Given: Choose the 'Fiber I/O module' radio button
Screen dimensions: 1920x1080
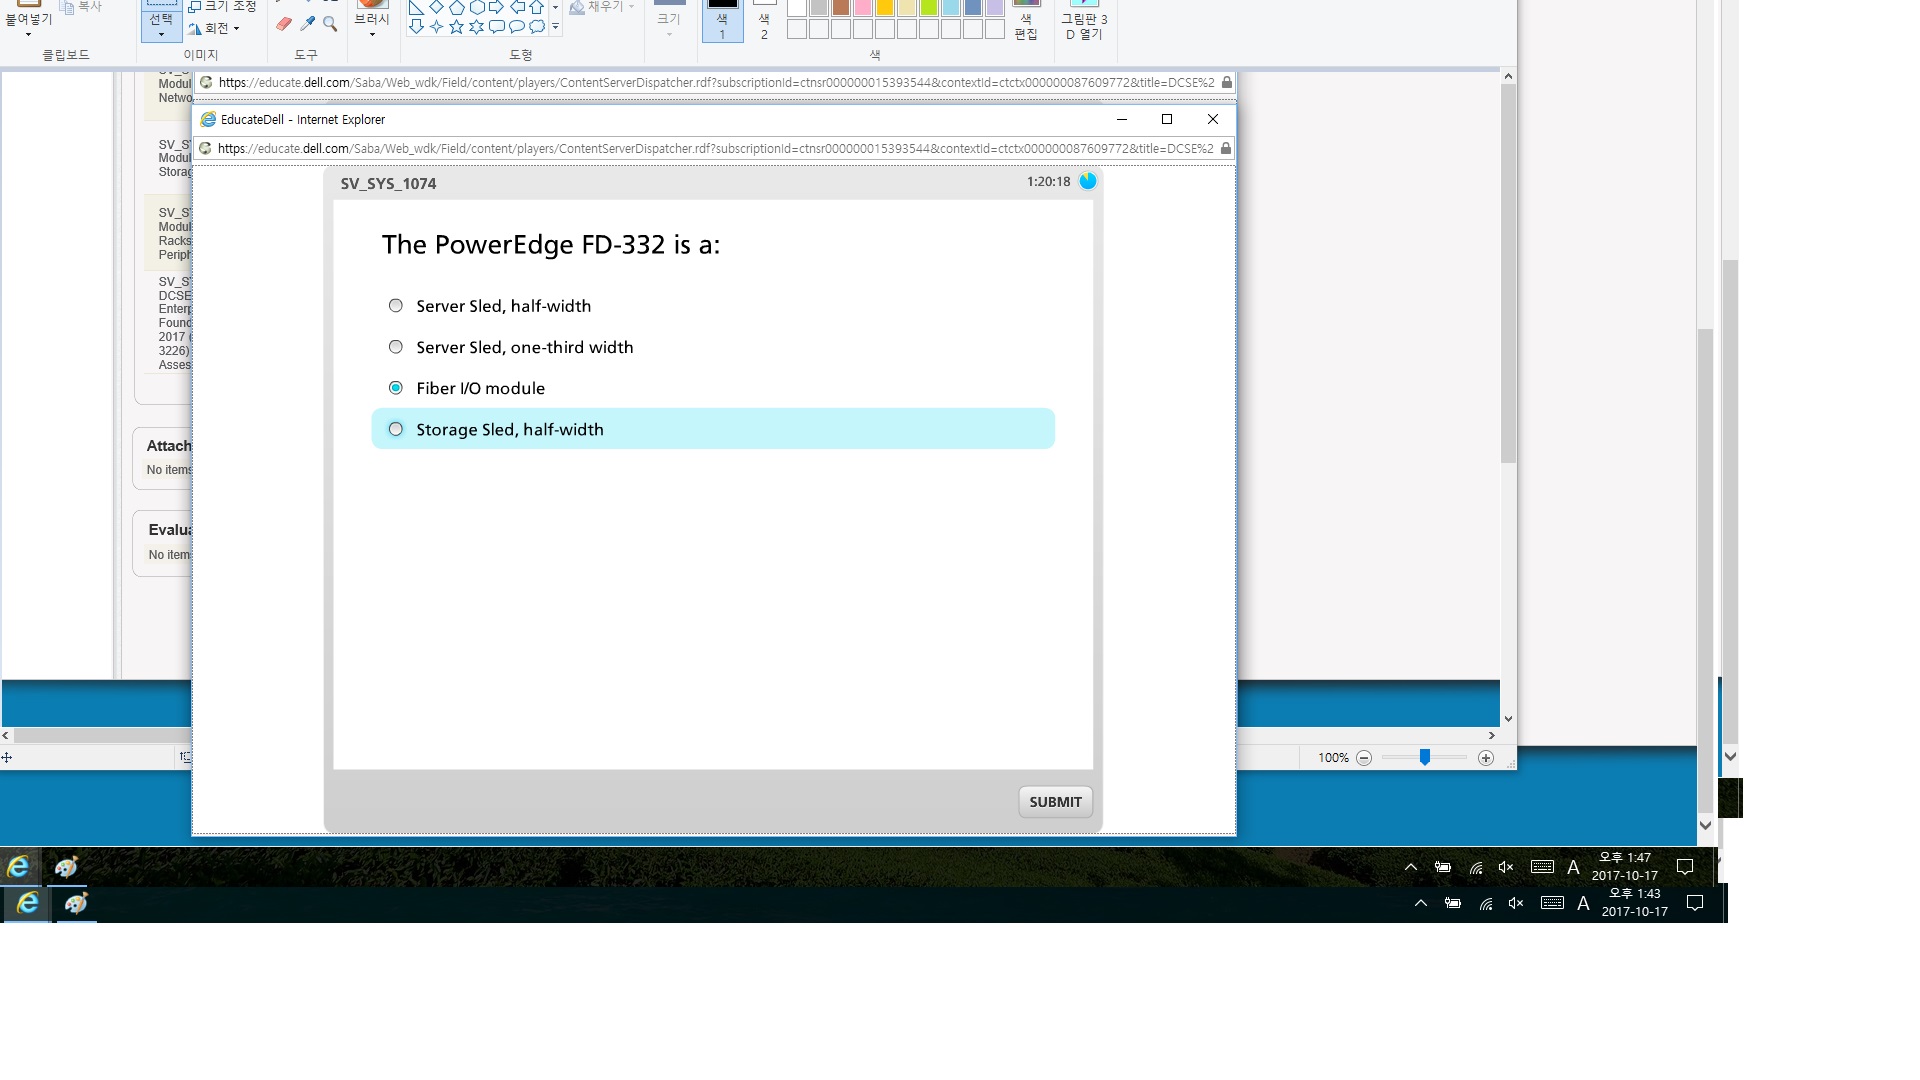Looking at the screenshot, I should [396, 388].
